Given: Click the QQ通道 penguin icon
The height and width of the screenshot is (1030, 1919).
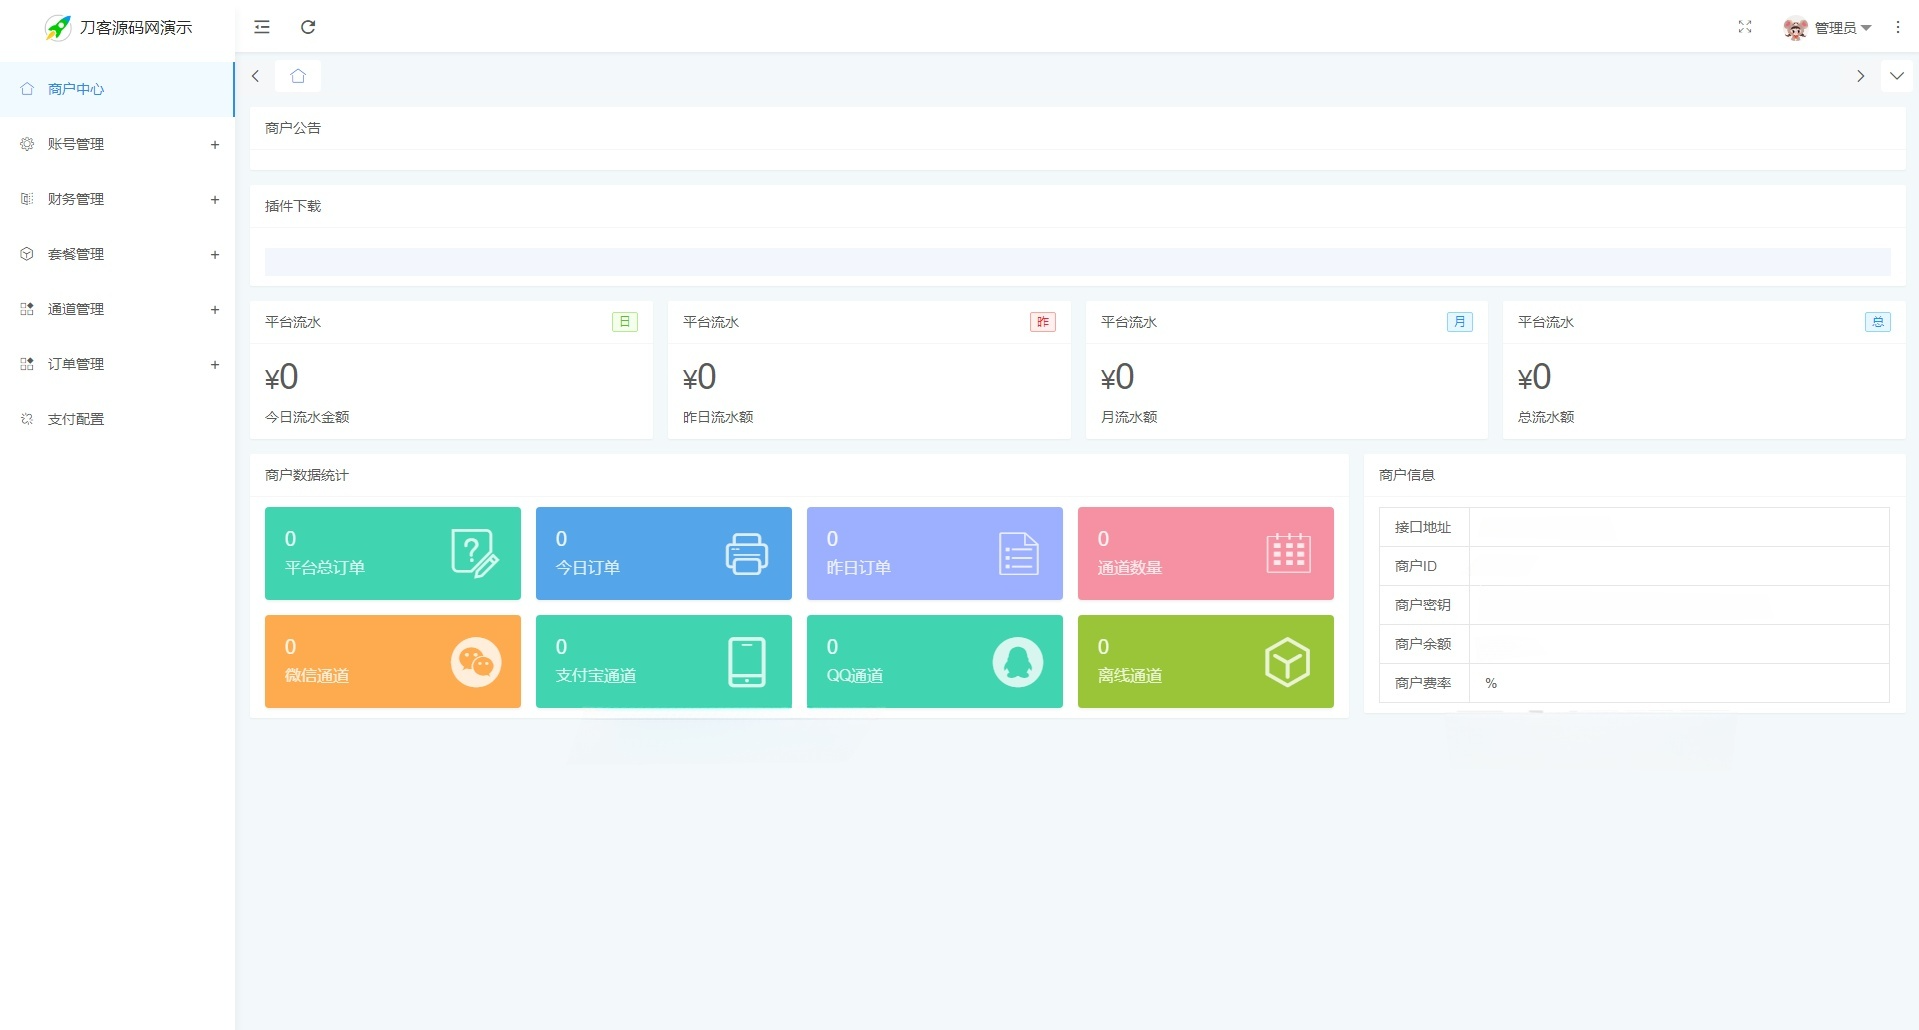Looking at the screenshot, I should (1018, 661).
